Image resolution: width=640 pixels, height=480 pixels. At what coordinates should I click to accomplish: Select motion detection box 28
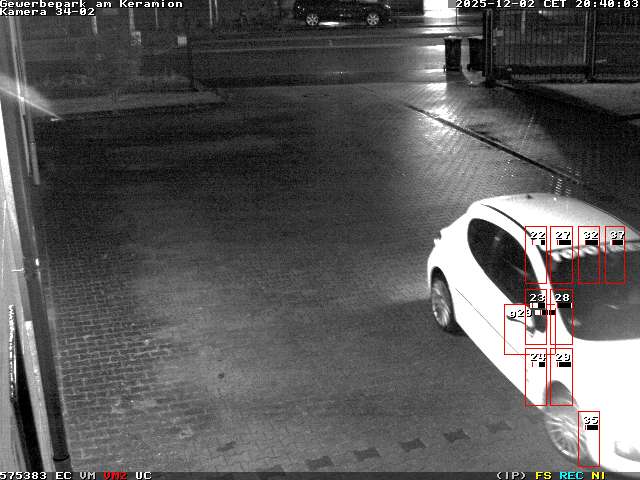[x=561, y=318]
